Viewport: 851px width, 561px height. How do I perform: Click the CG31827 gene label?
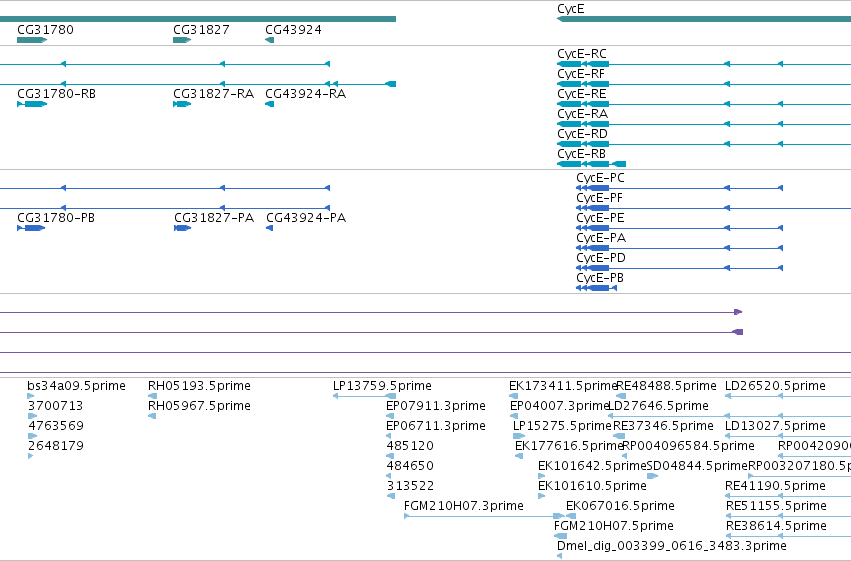[201, 30]
